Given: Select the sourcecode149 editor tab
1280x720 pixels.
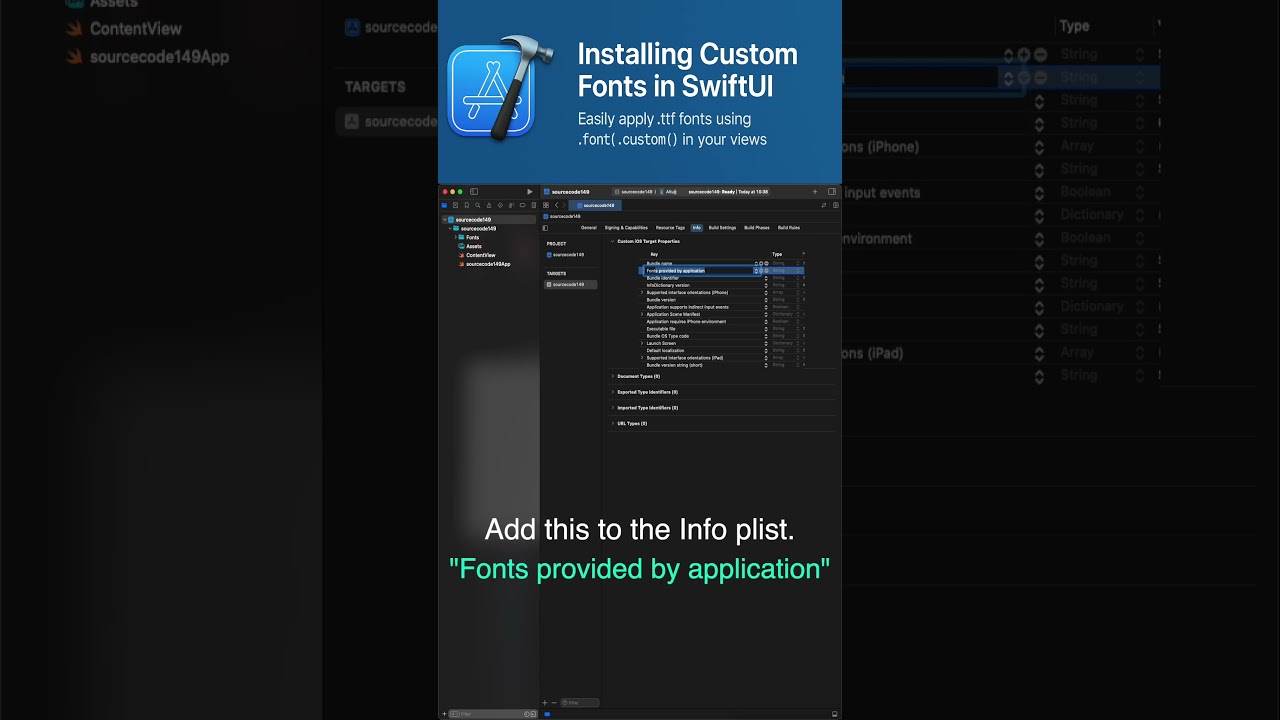Looking at the screenshot, I should (595, 205).
